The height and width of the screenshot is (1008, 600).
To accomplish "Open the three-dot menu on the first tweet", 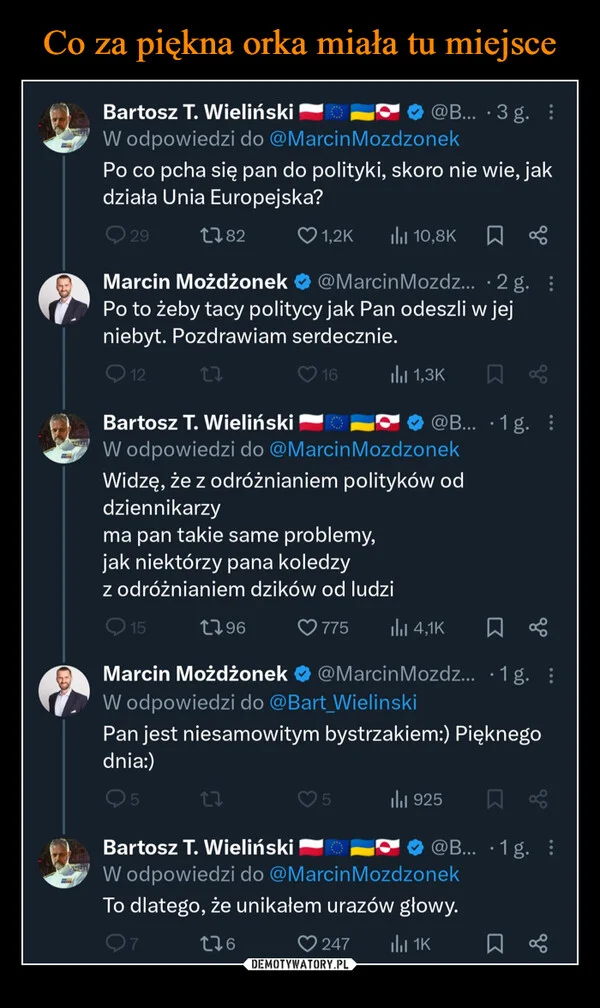I will coord(549,113).
